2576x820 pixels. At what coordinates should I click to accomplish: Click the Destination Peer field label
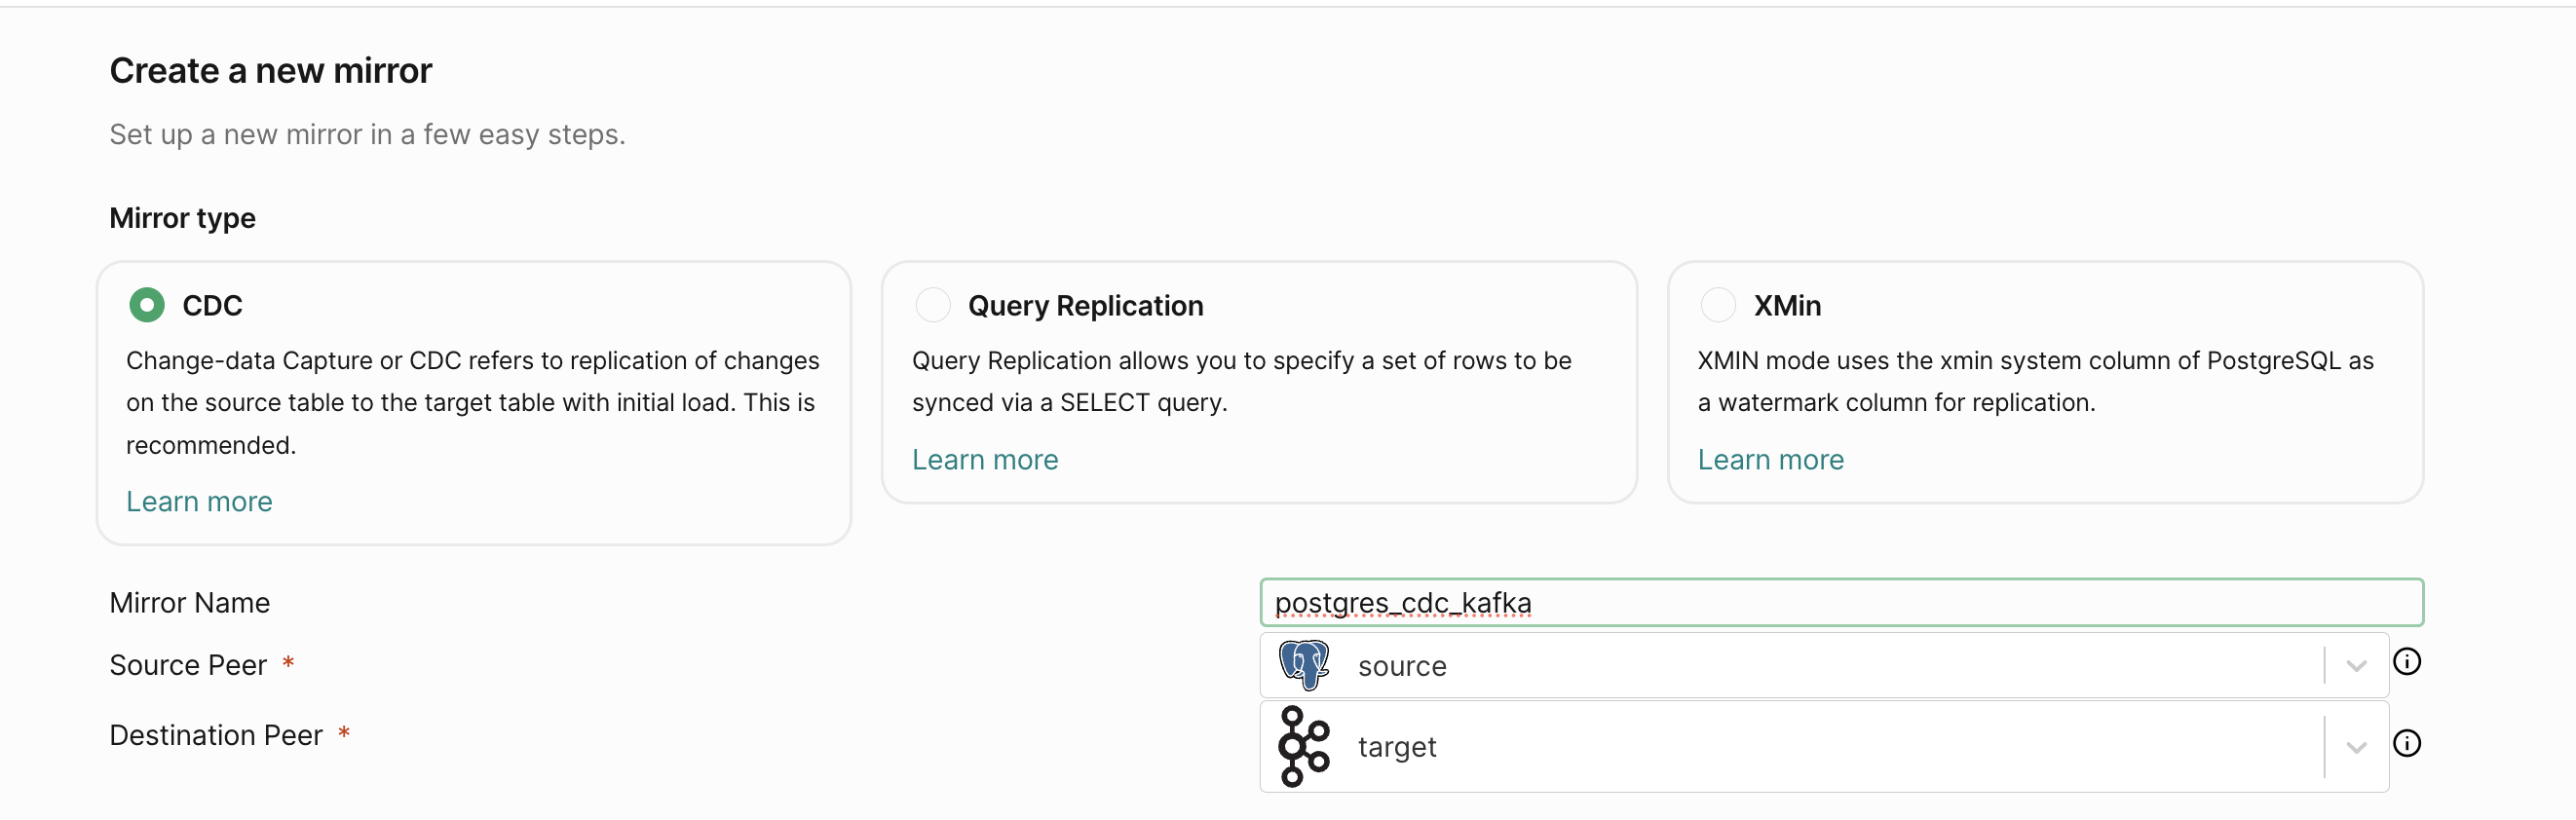coord(216,735)
